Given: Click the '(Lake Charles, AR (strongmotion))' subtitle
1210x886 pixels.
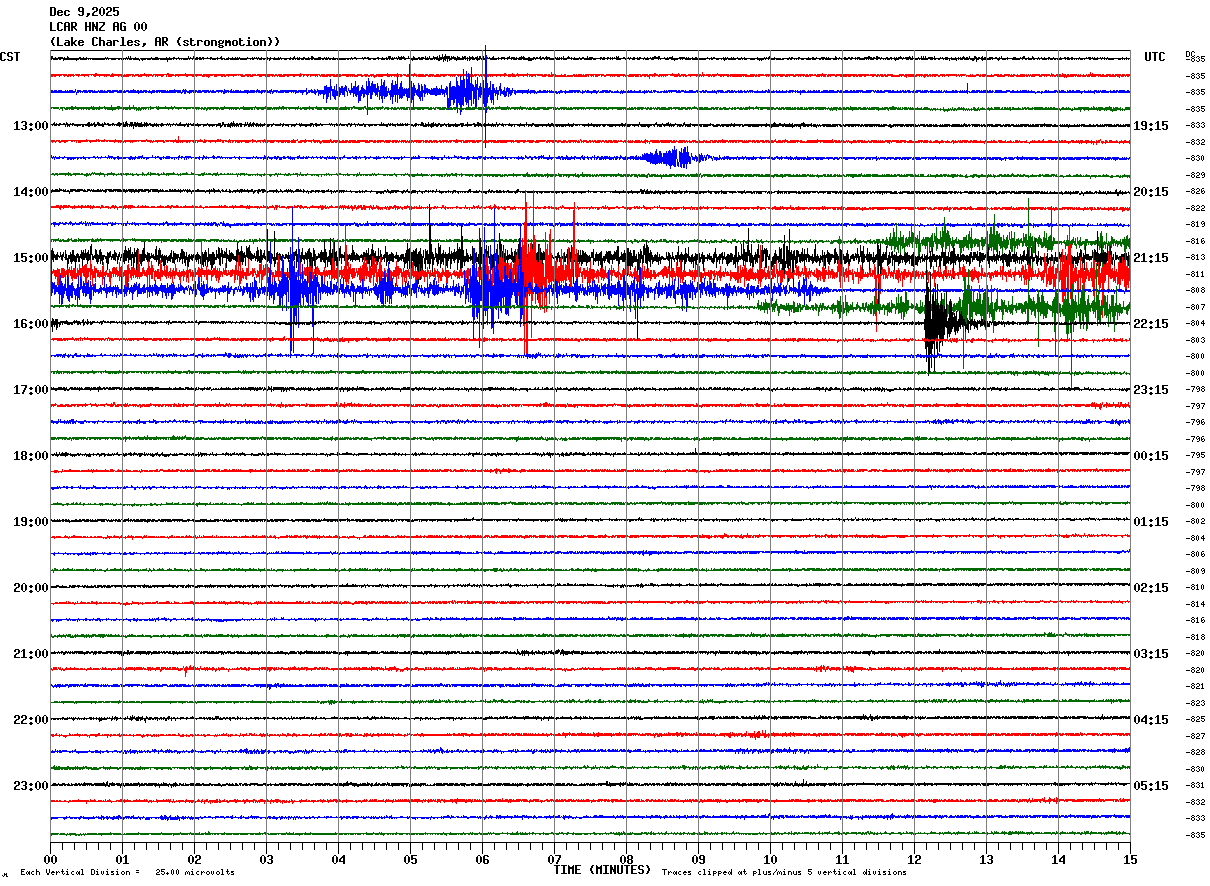Looking at the screenshot, I should click(x=165, y=42).
